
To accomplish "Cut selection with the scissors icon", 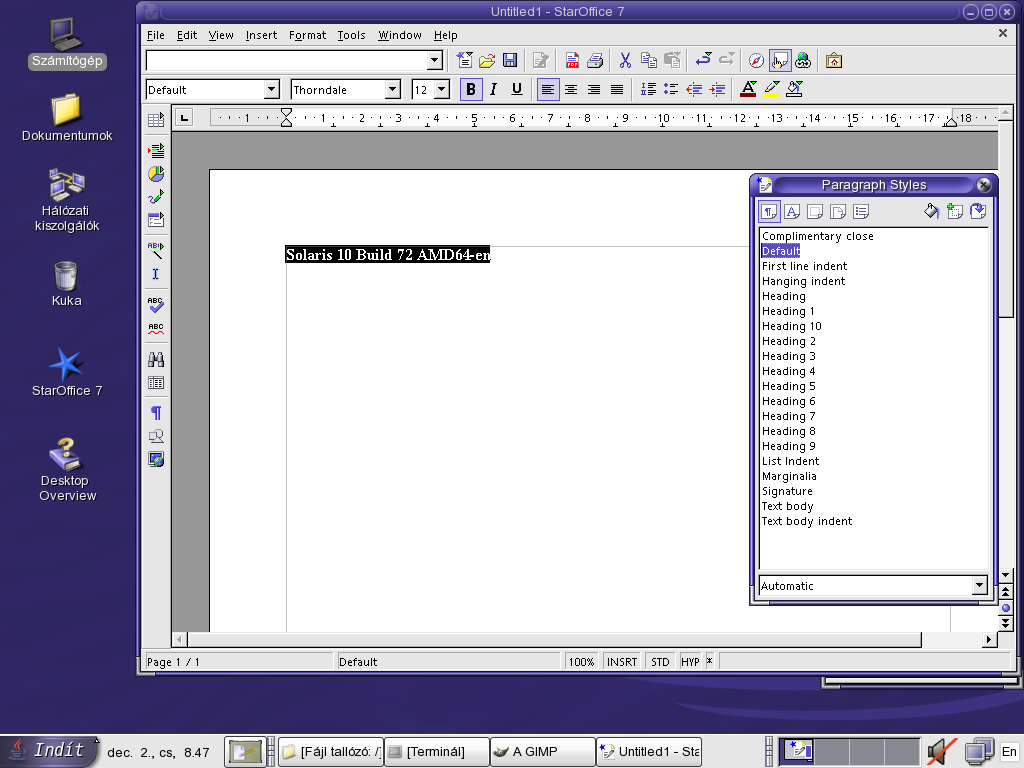I will click(625, 61).
